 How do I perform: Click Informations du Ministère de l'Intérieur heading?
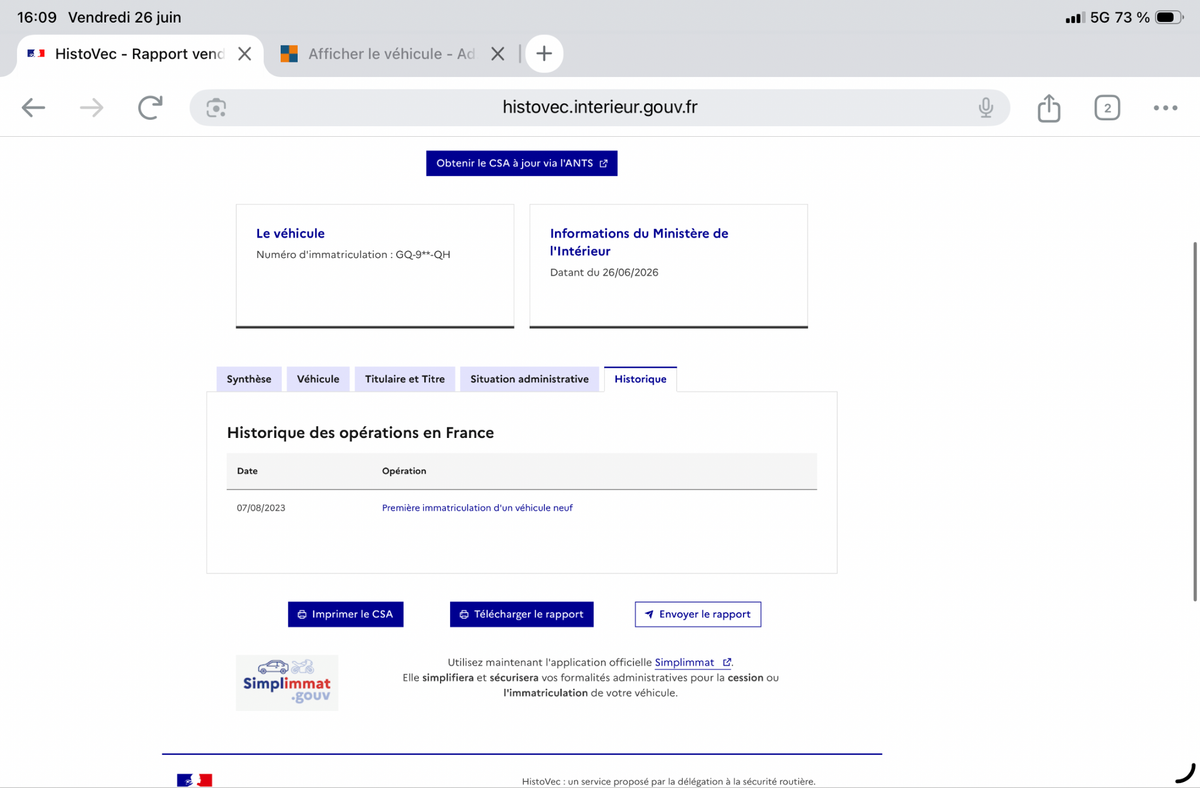[x=639, y=242]
